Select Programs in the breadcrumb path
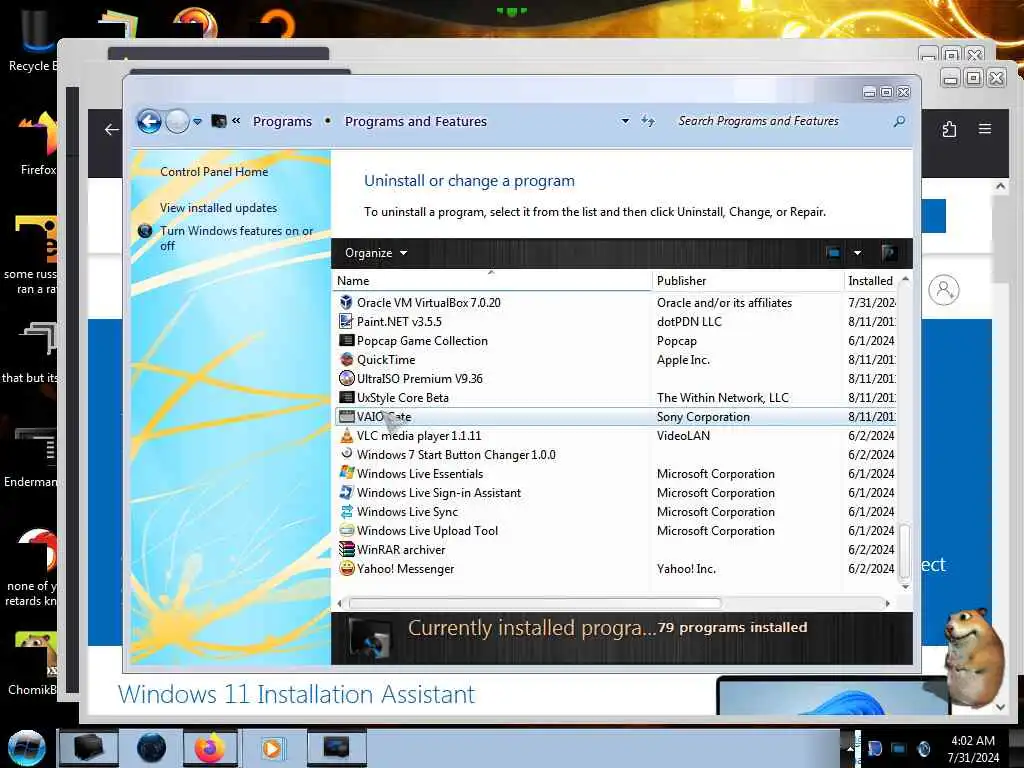 tap(282, 121)
